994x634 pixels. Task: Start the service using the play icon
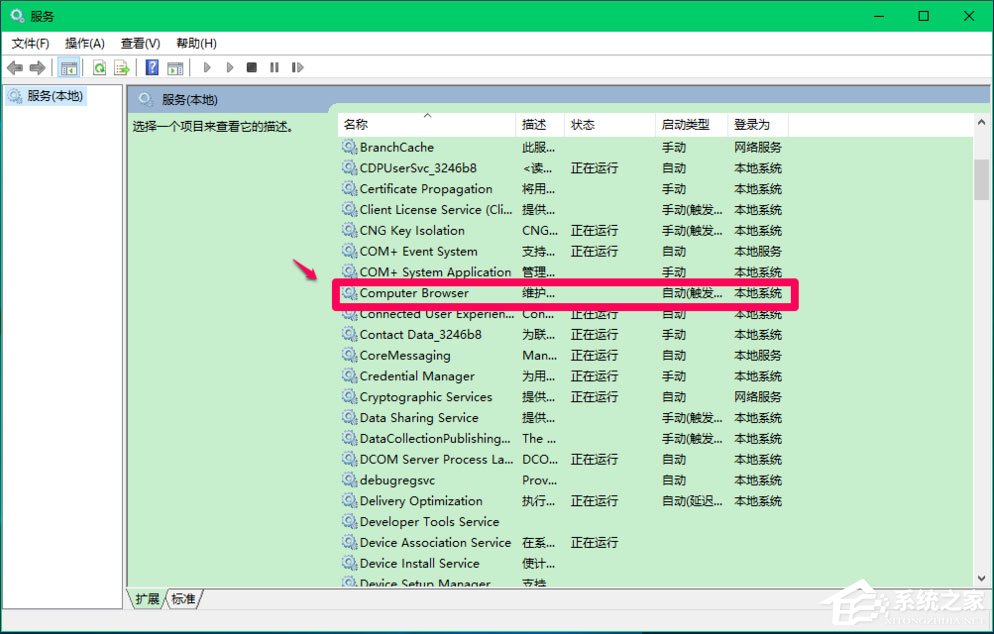[x=207, y=67]
